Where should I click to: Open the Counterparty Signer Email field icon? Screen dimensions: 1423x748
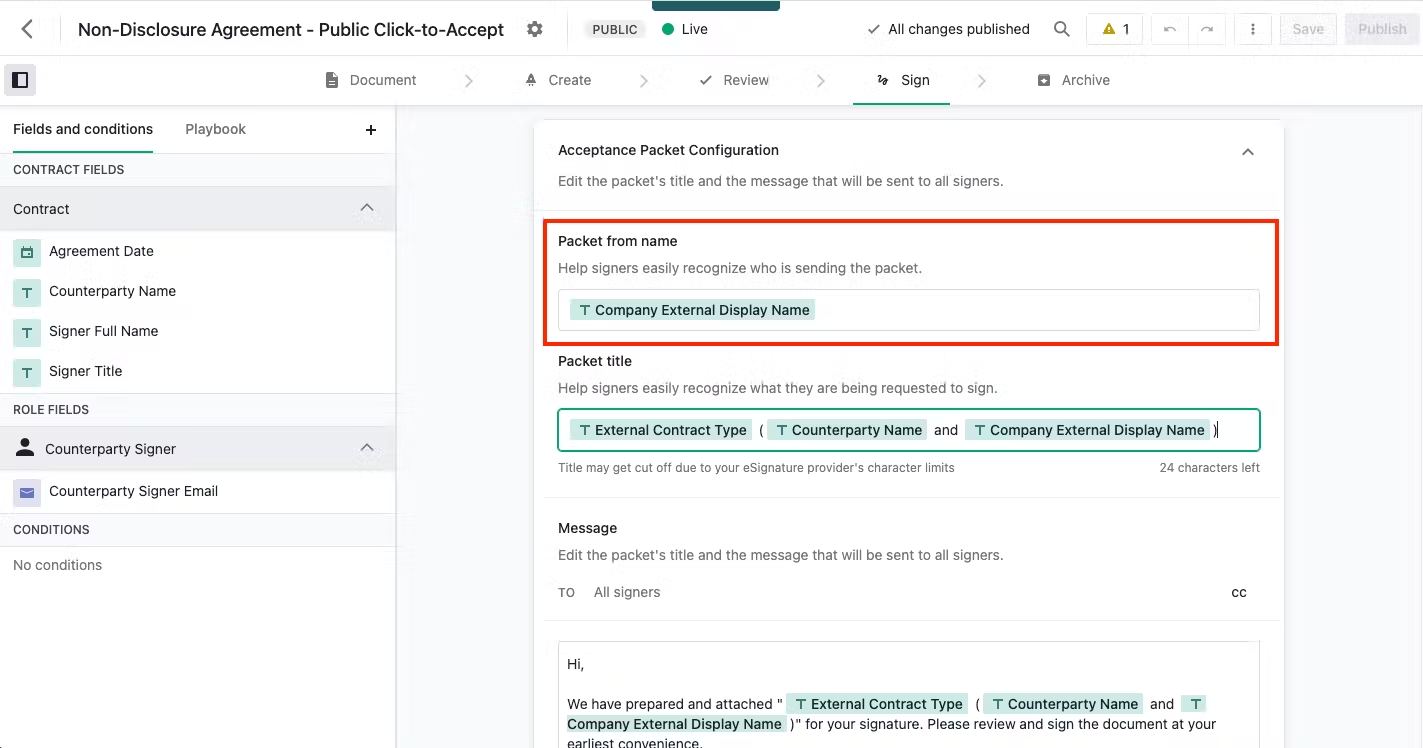click(x=26, y=491)
